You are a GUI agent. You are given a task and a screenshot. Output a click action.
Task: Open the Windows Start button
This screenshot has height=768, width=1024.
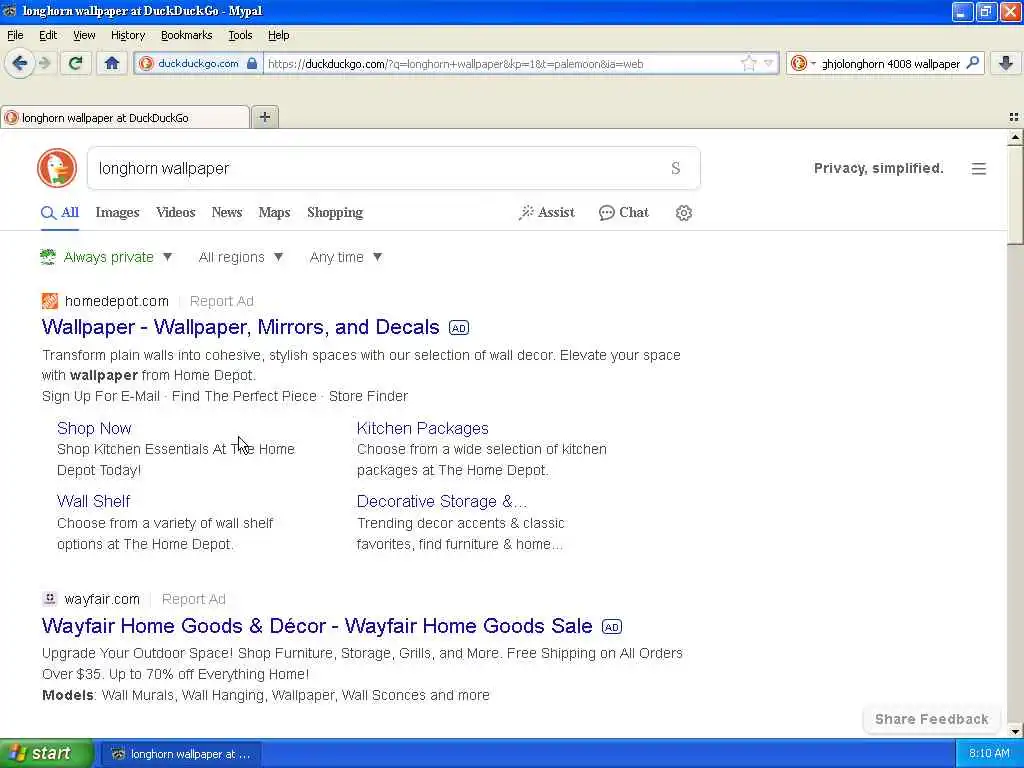pos(46,754)
